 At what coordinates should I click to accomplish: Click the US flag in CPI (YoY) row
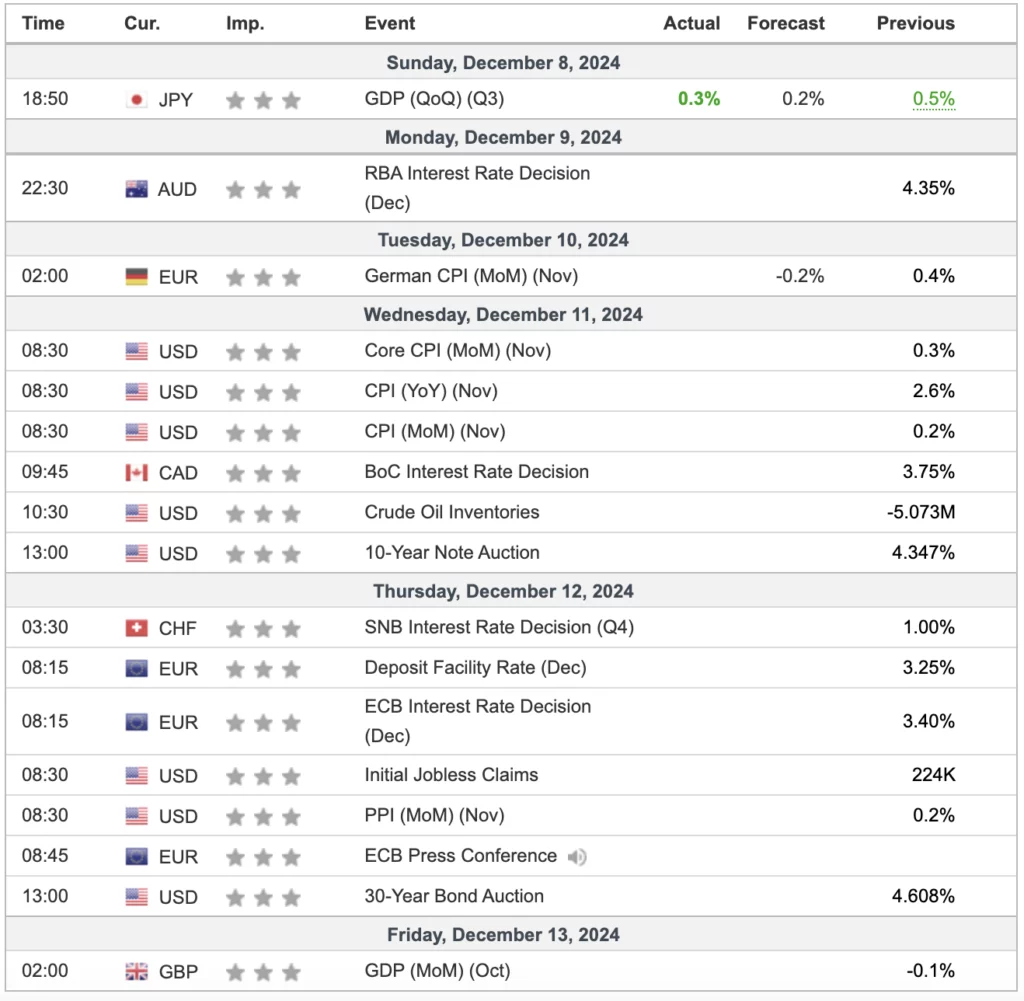pos(136,392)
